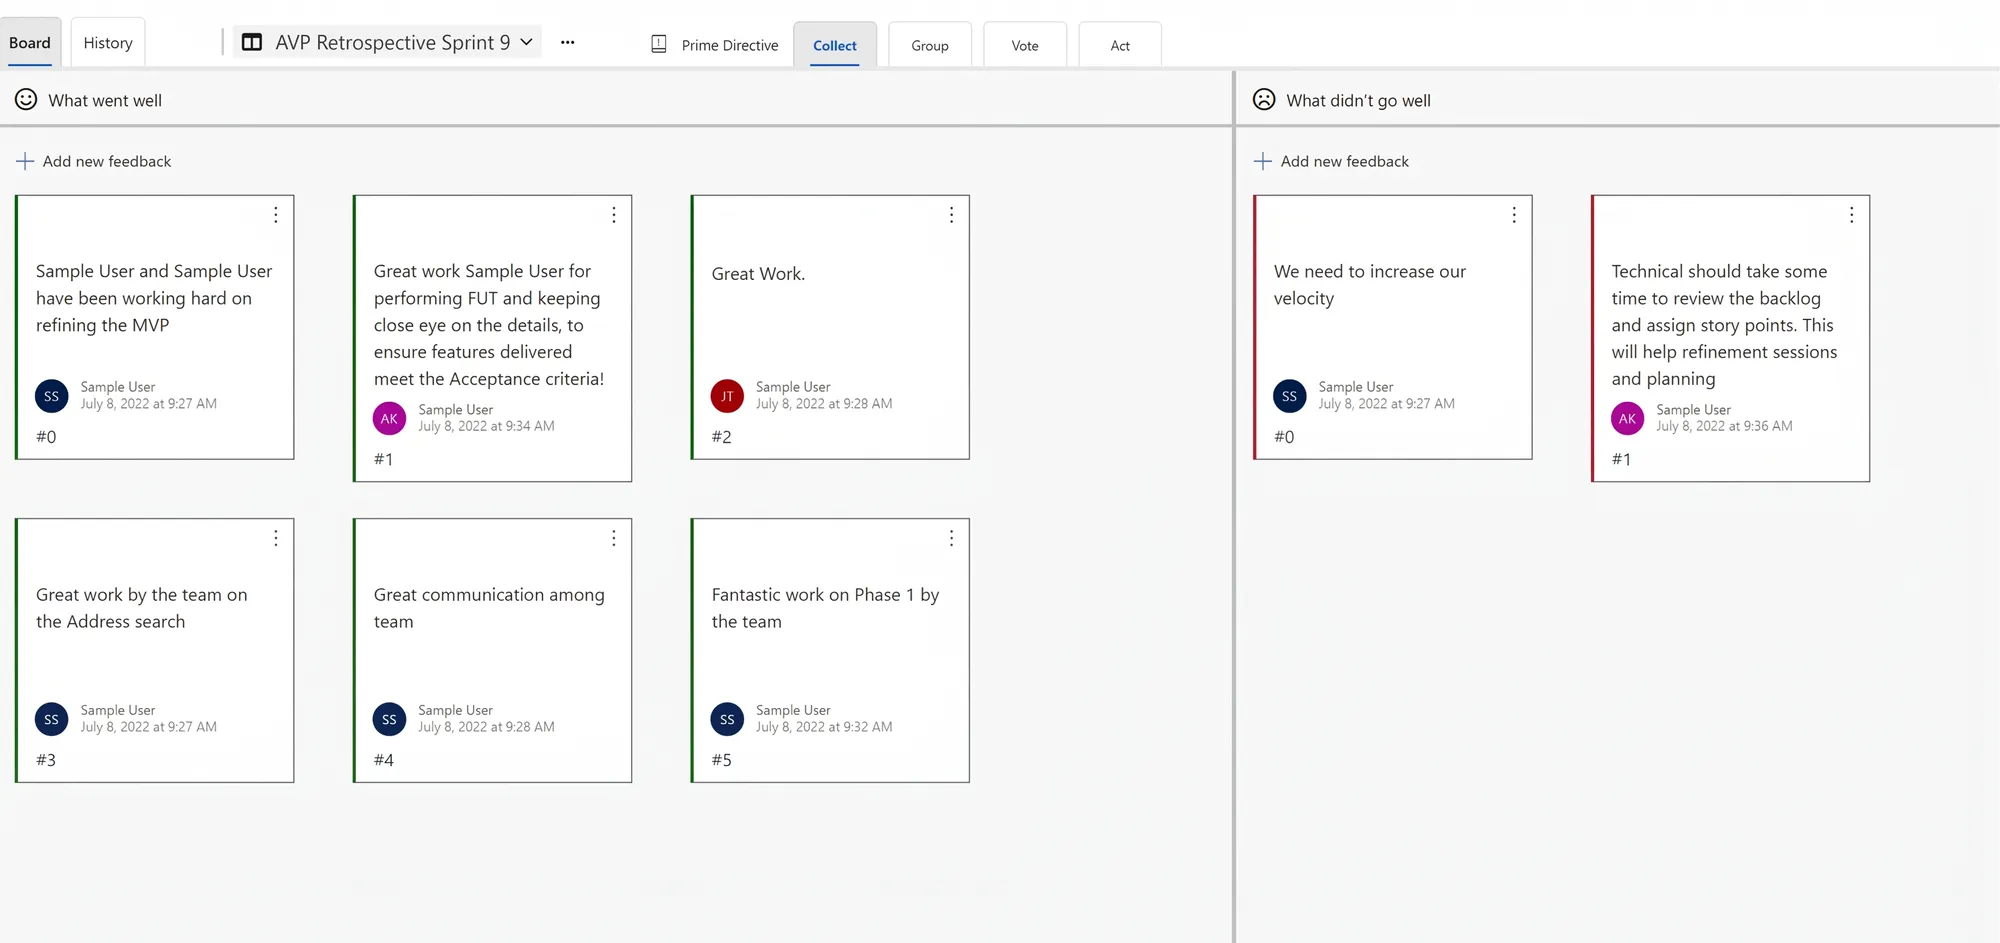Open options menu on 'increase our velocity' card

[x=1514, y=215]
